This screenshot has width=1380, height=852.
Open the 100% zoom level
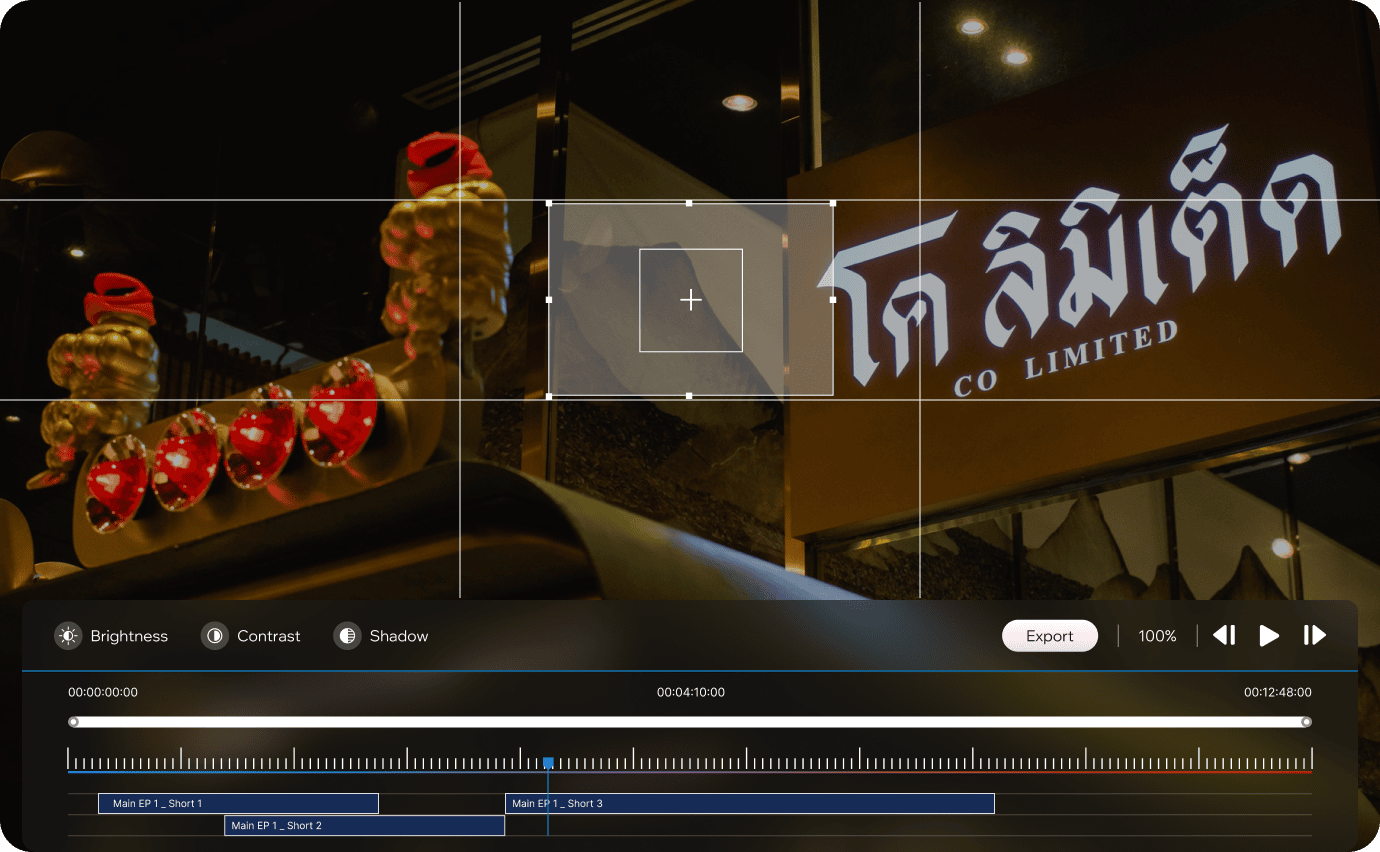point(1157,636)
